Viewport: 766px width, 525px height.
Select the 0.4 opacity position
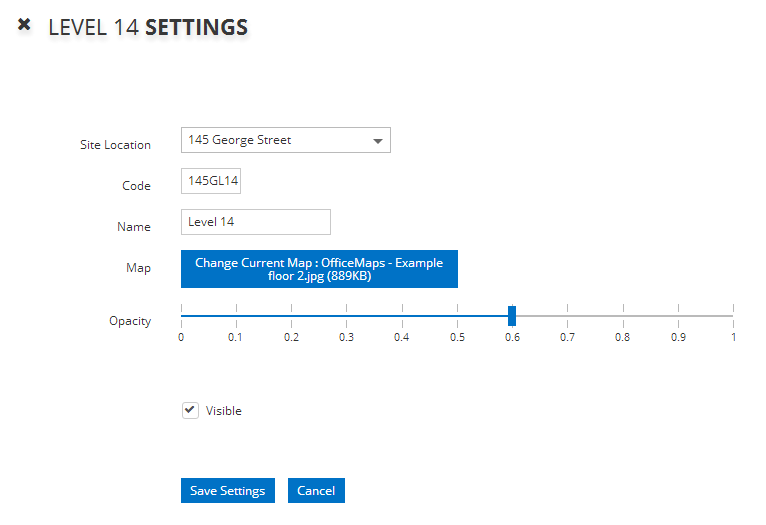pos(402,316)
